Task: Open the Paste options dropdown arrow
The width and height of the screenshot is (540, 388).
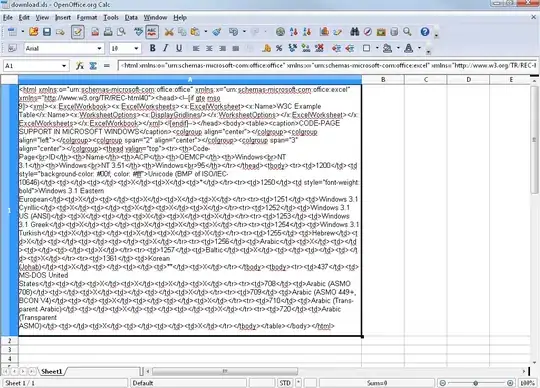Action: coord(206,32)
